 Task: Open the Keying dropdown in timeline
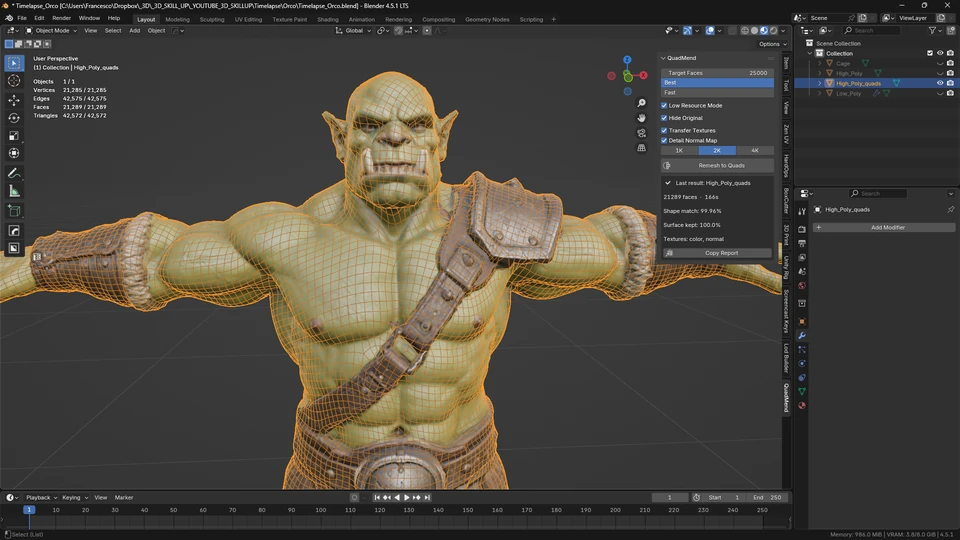(x=75, y=498)
